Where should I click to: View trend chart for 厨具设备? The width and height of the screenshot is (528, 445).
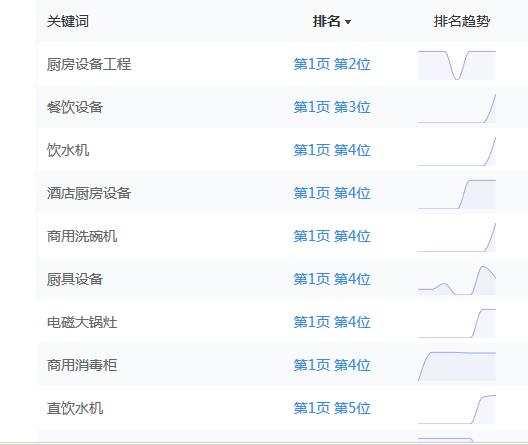point(457,280)
